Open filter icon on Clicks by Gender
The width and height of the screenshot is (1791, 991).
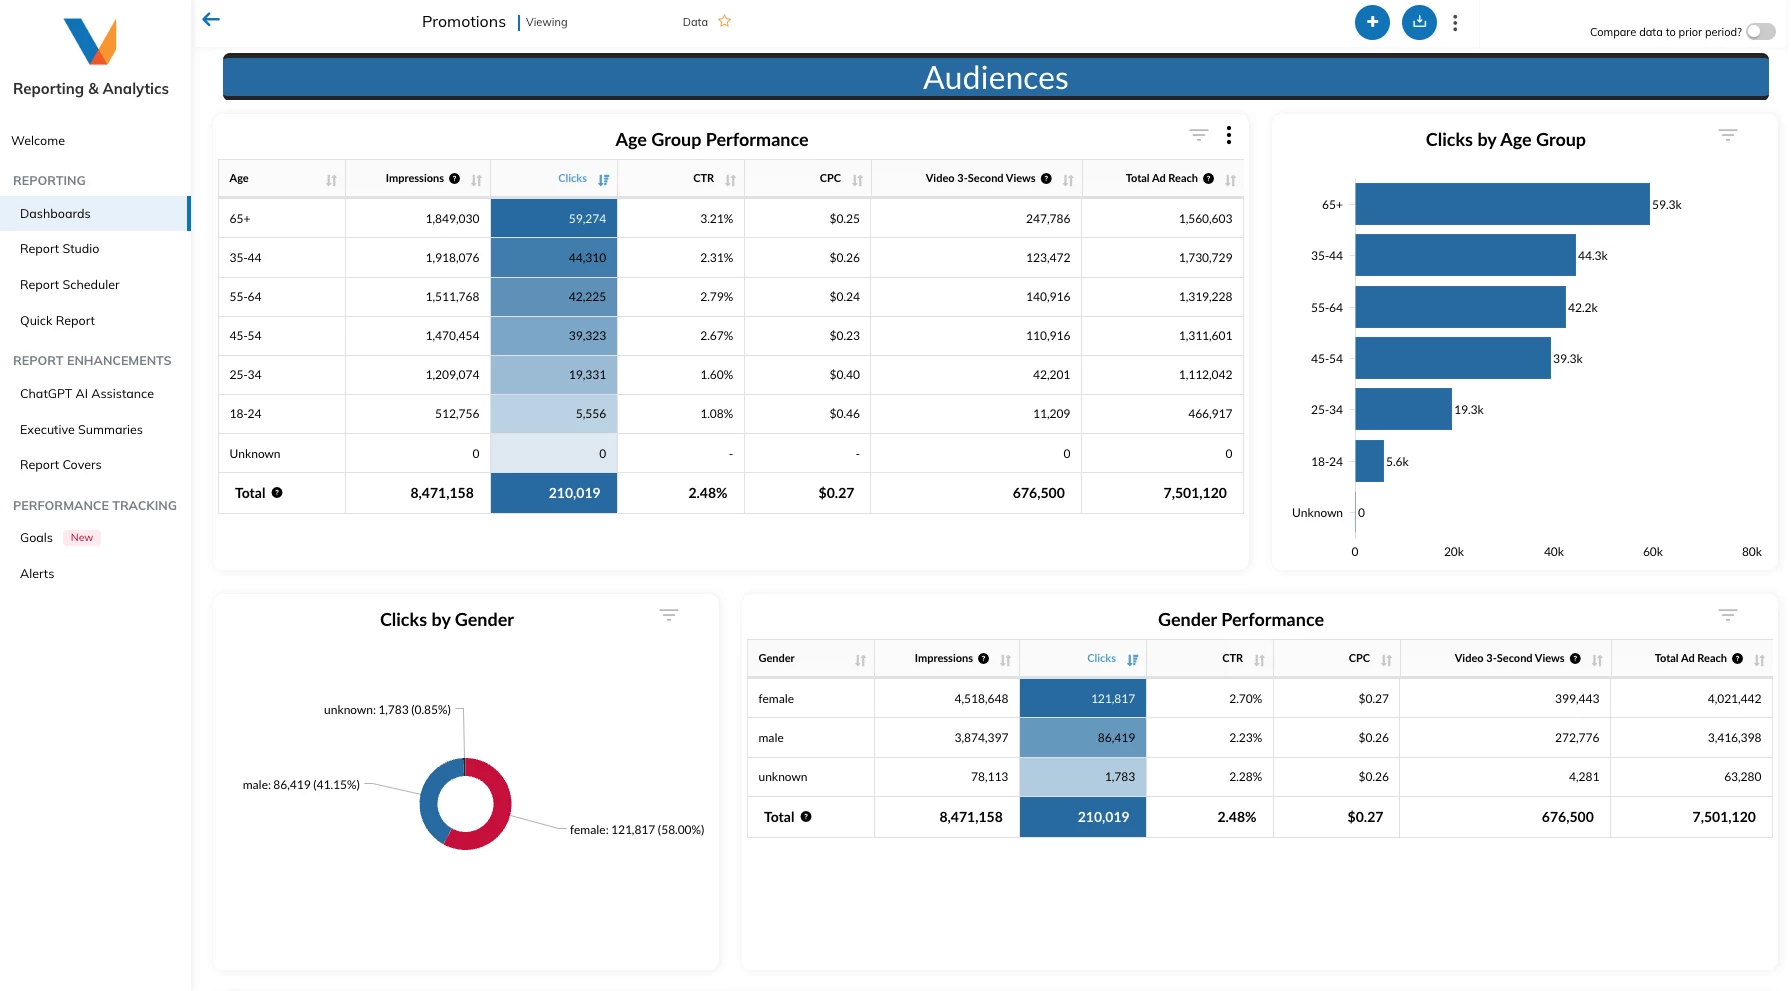click(x=669, y=615)
